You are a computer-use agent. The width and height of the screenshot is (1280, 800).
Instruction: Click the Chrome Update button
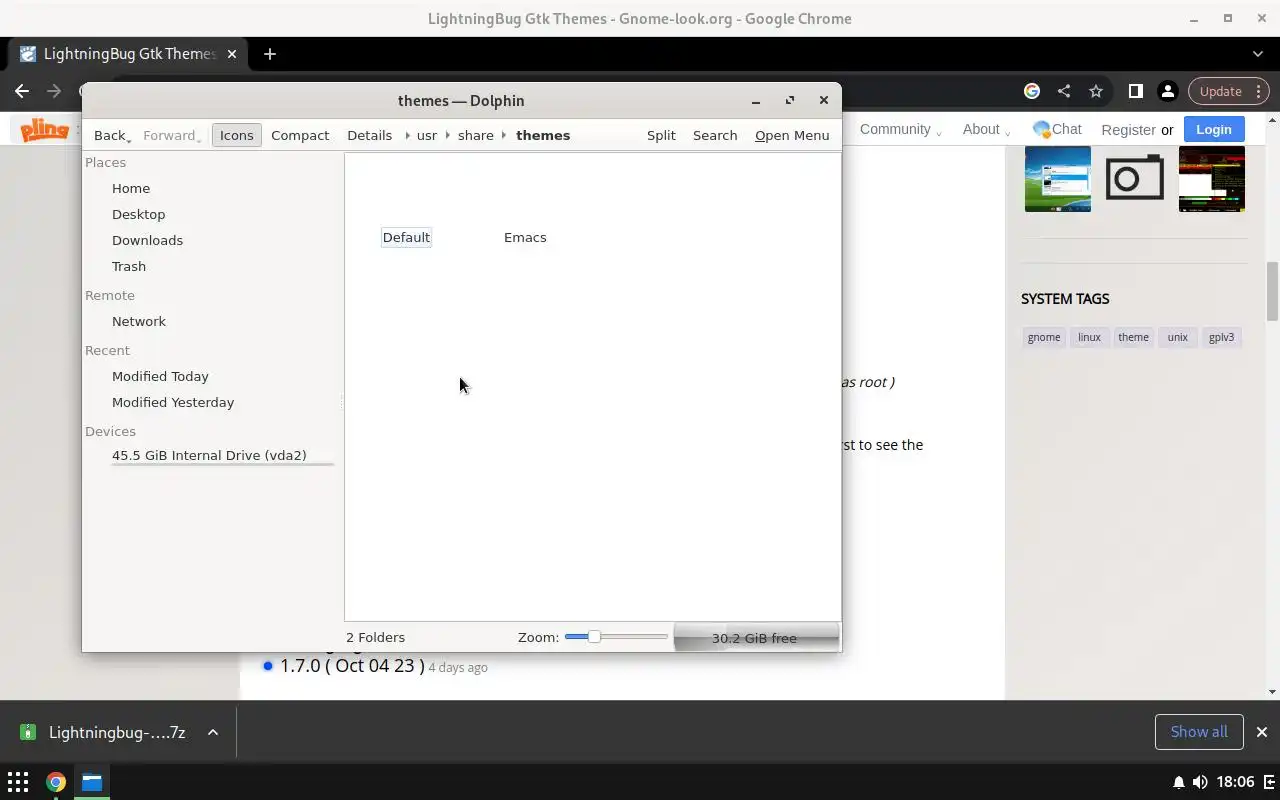click(x=1228, y=91)
